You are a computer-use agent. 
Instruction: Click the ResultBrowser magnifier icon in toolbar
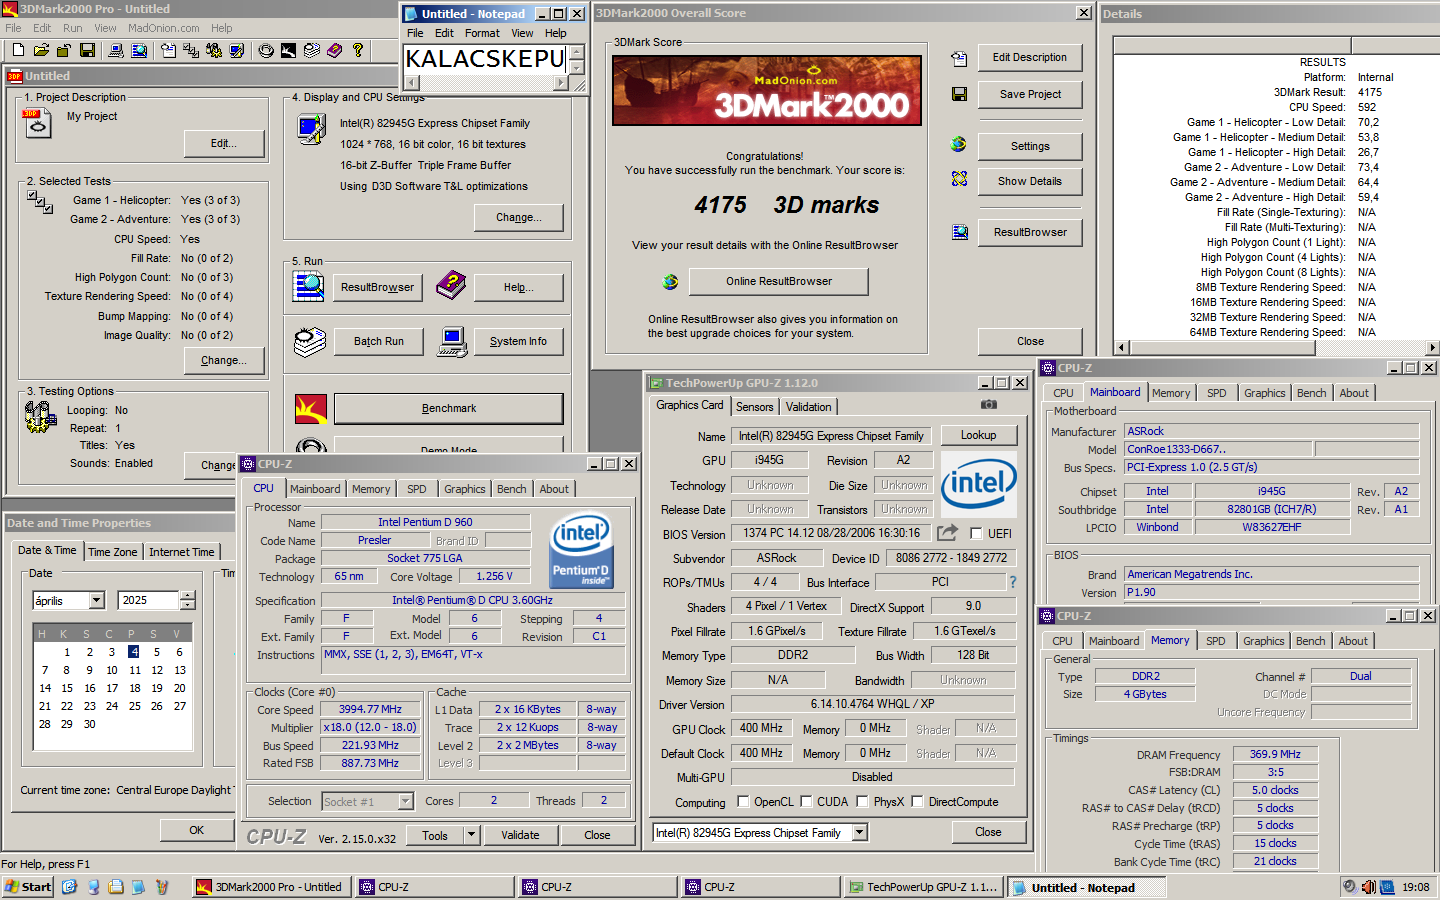pyautogui.click(x=139, y=50)
